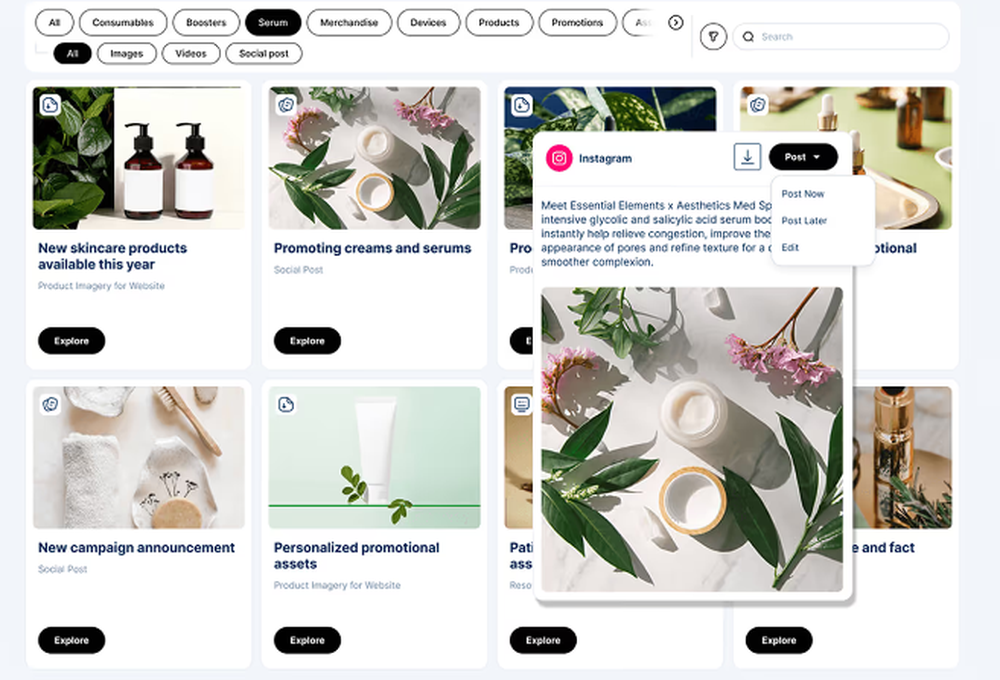Click Product Imagery for Website under New skincare
Viewport: 1000px width, 680px height.
(101, 286)
